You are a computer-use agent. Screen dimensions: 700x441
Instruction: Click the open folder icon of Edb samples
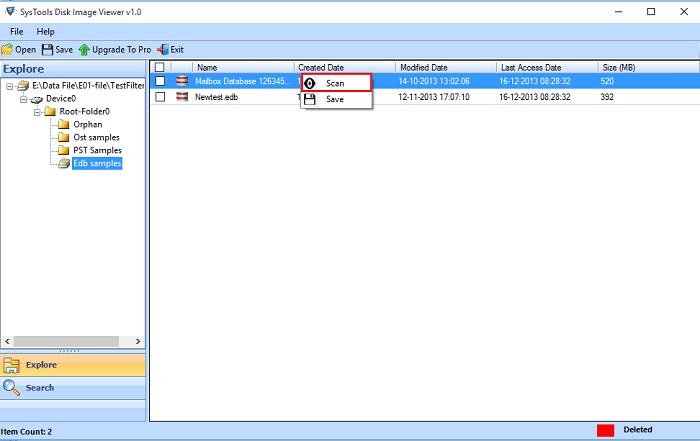(x=64, y=163)
